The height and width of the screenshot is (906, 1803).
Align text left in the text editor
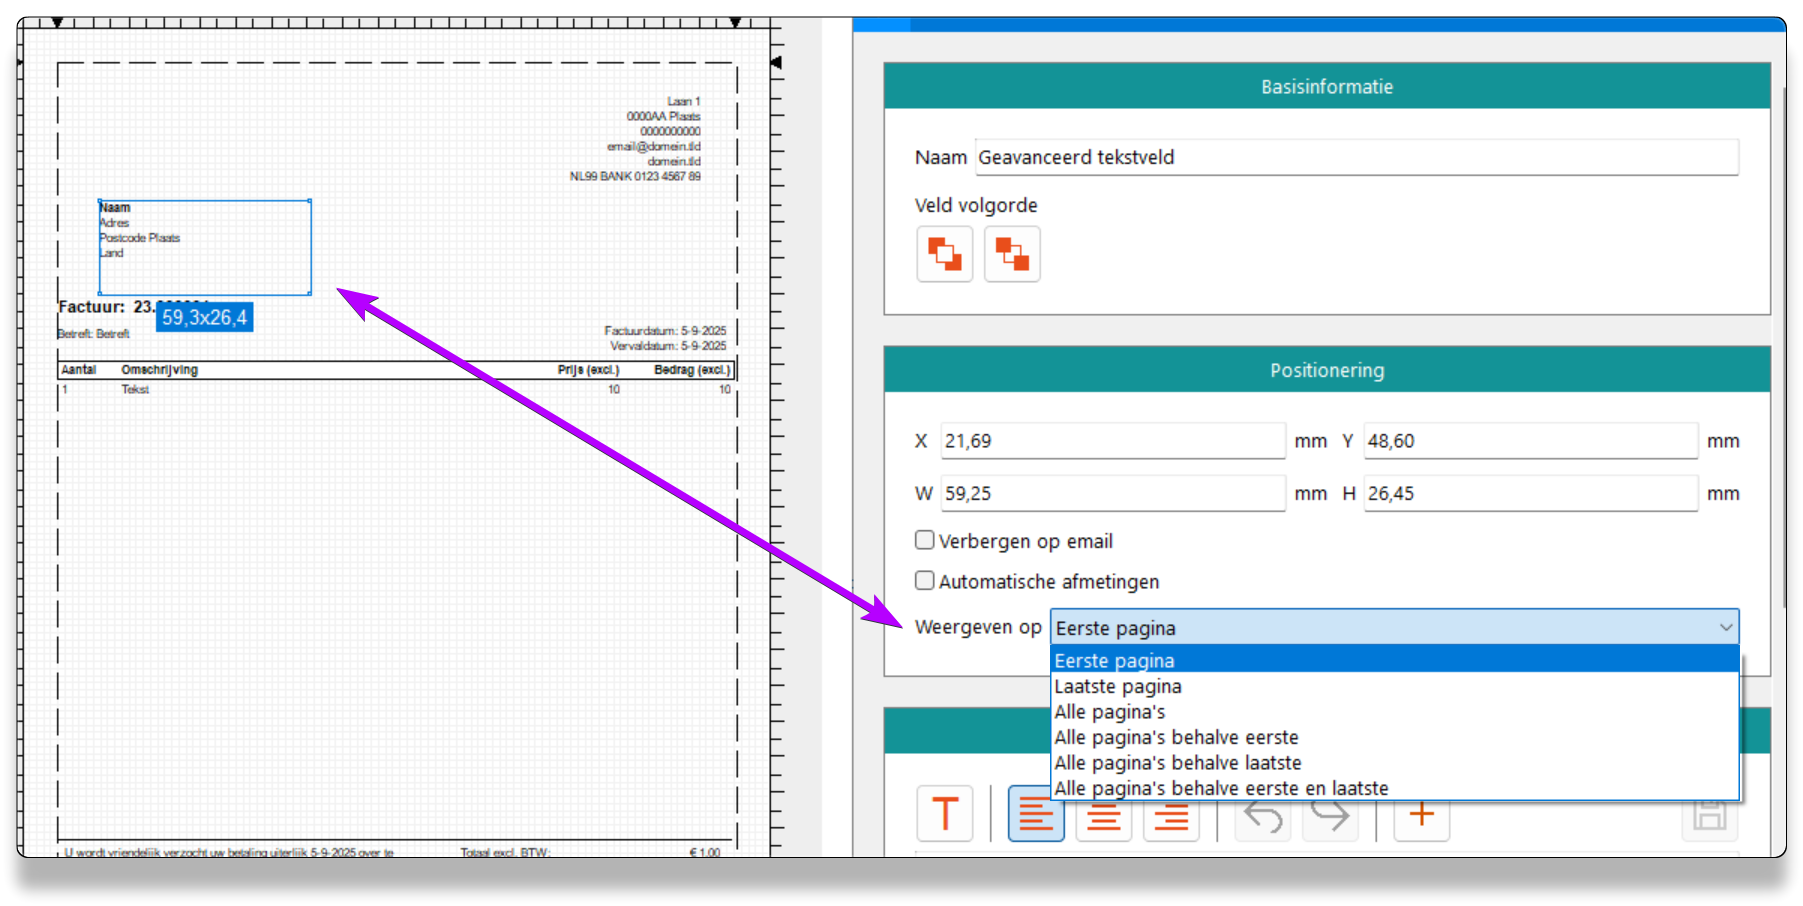pos(1035,814)
